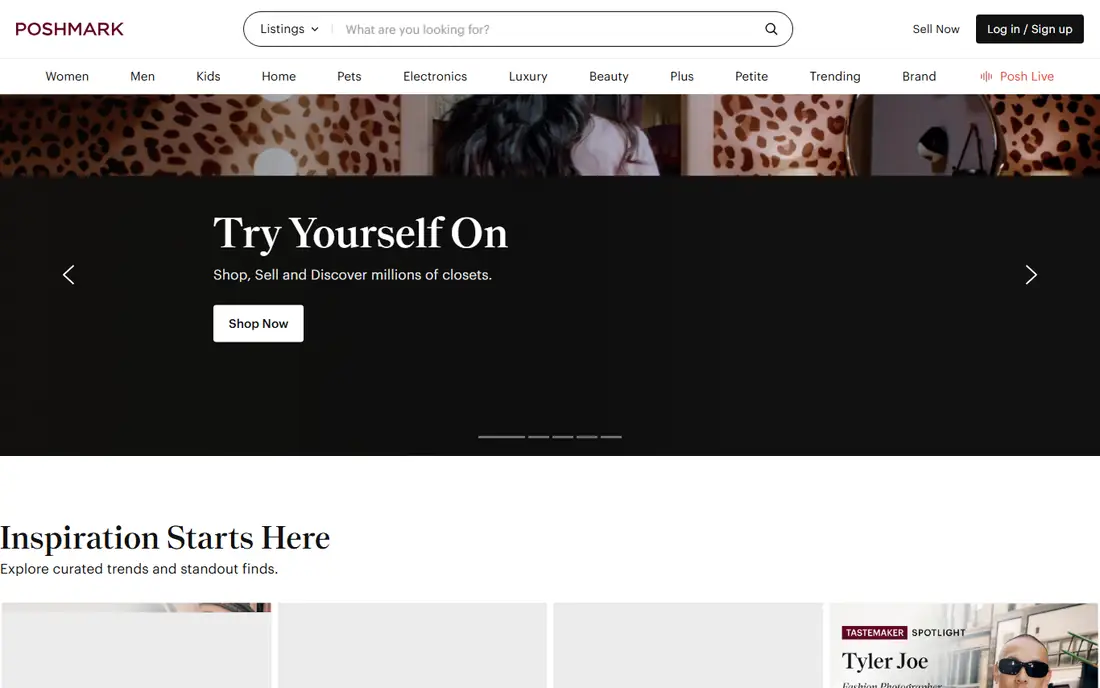Open the Petite category menu
This screenshot has width=1100, height=688.
(751, 76)
